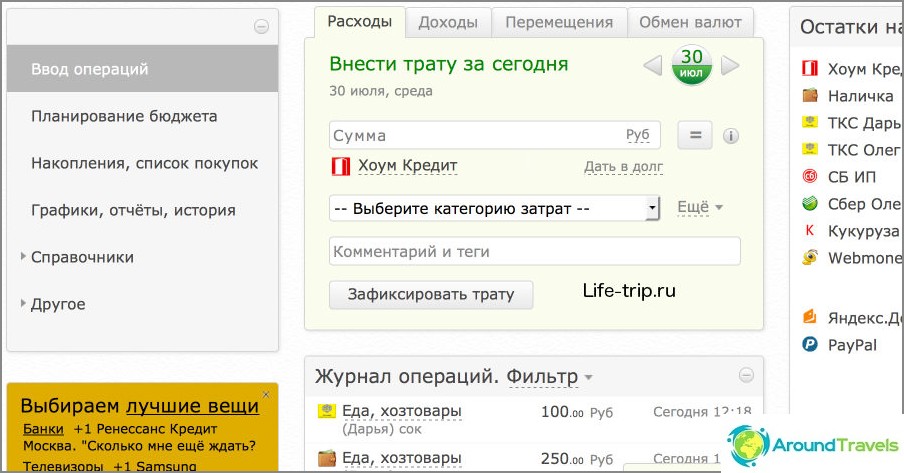Click the 250.00 Руб amount

click(x=577, y=459)
